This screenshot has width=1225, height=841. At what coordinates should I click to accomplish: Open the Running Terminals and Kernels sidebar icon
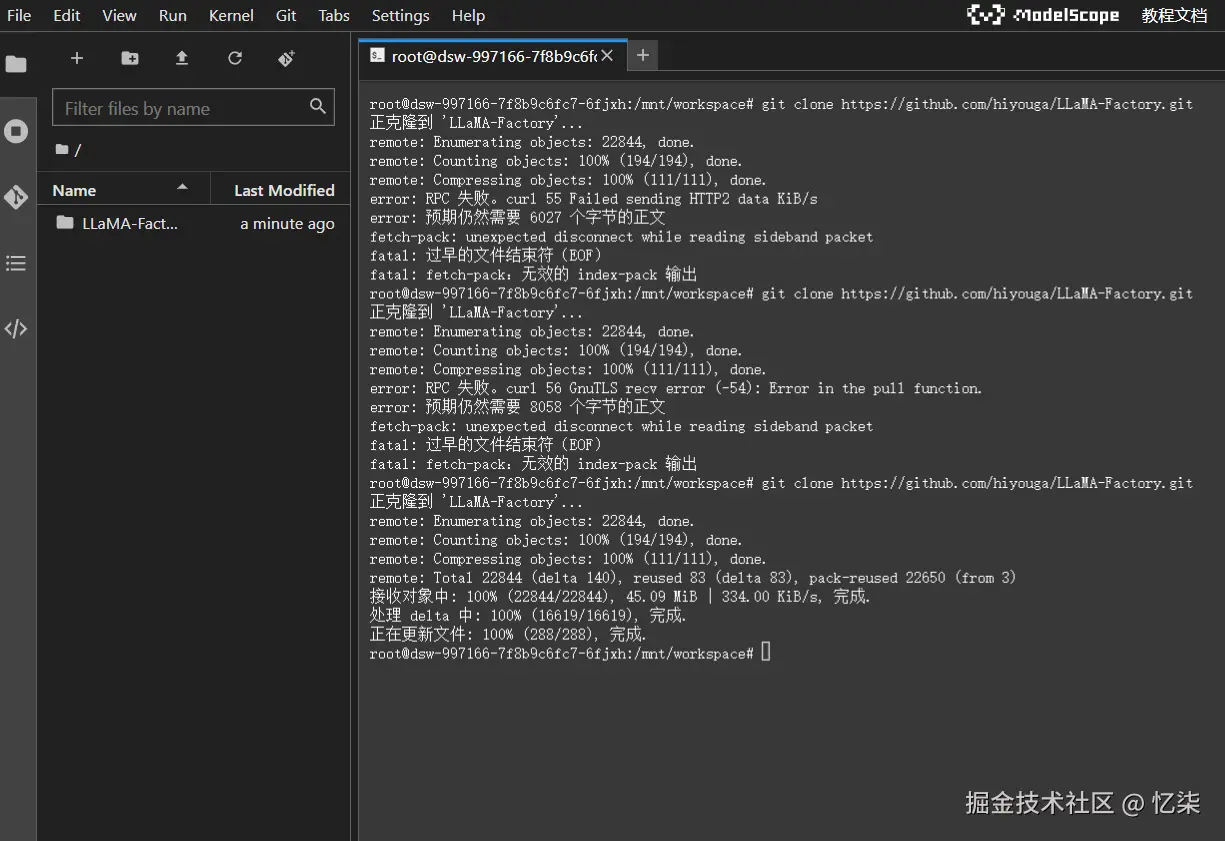pyautogui.click(x=16, y=131)
